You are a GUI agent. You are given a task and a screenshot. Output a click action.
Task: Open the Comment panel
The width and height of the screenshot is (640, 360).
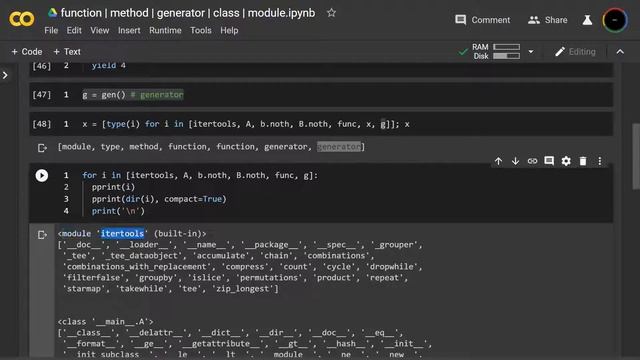(482, 20)
